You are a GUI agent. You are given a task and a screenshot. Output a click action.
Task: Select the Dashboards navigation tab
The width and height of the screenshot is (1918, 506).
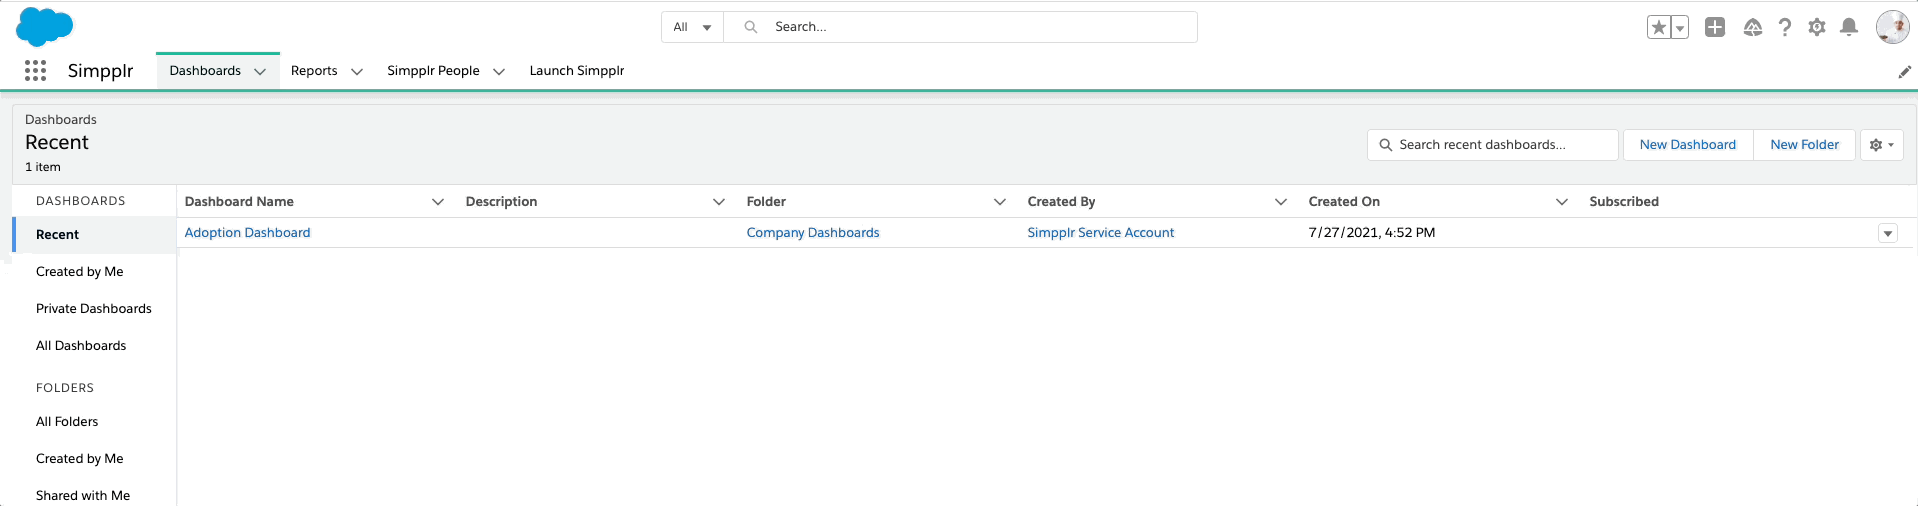(x=205, y=71)
